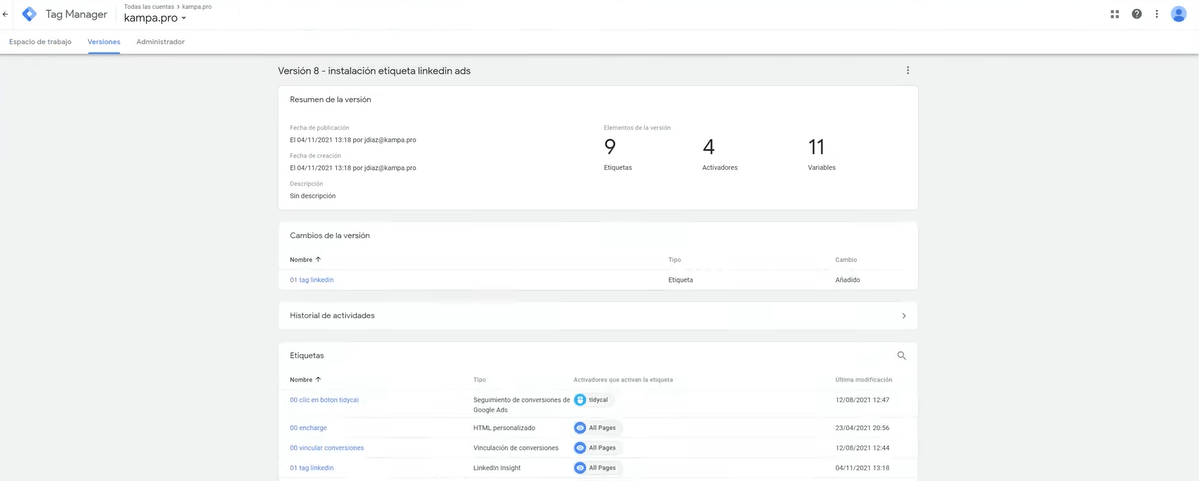Expand Historial de actividades section

[x=598, y=315]
